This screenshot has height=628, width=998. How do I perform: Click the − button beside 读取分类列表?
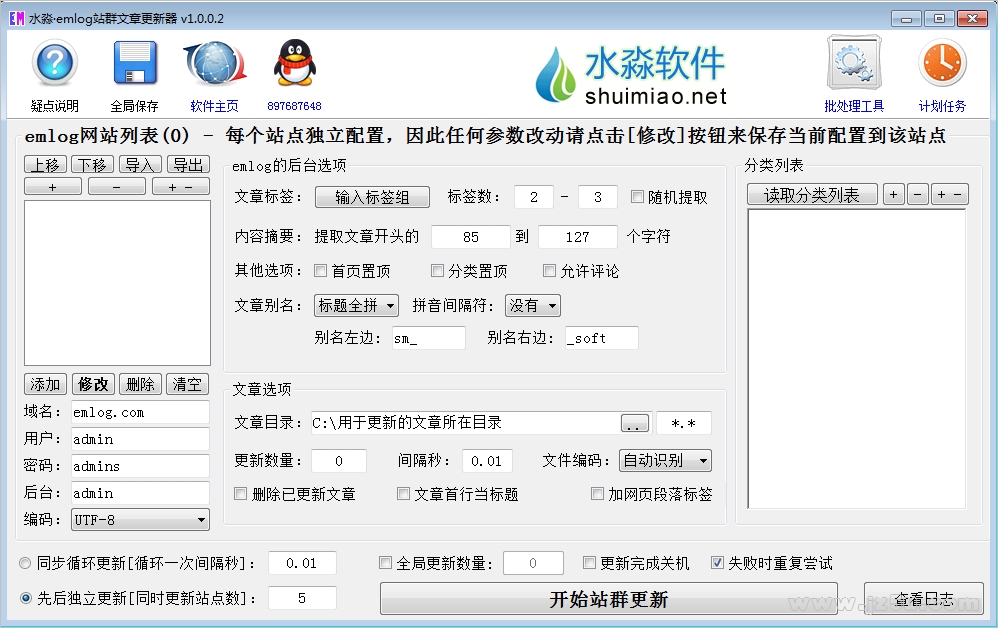917,195
